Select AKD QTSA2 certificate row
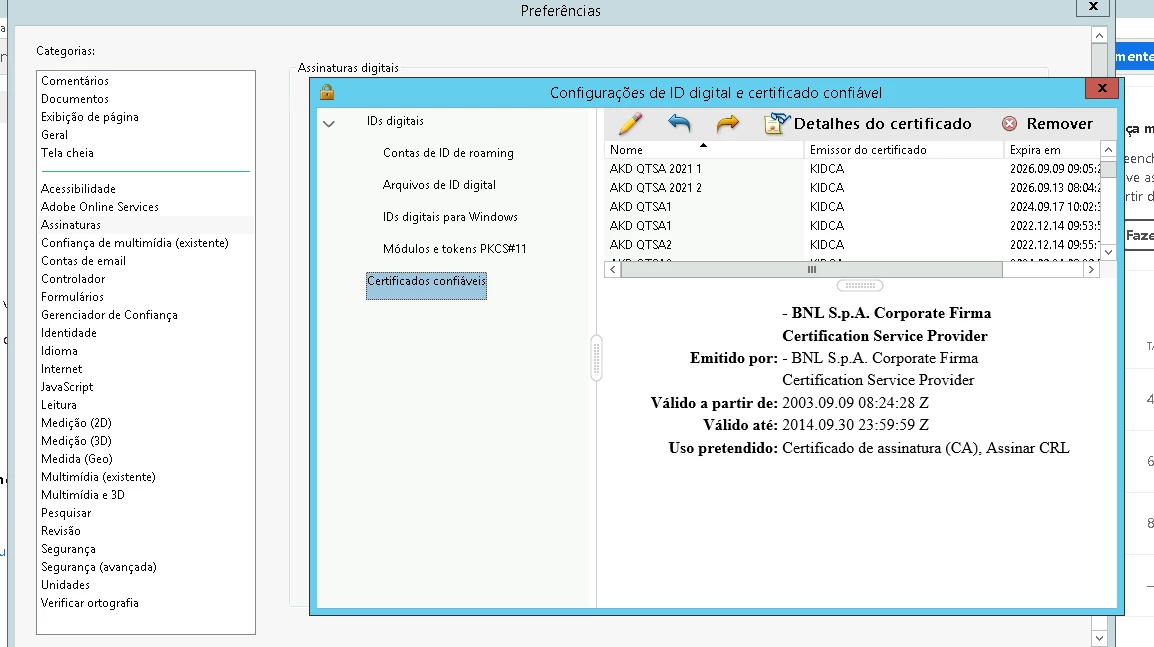Screen dimensions: 1154x647 click(x=852, y=245)
